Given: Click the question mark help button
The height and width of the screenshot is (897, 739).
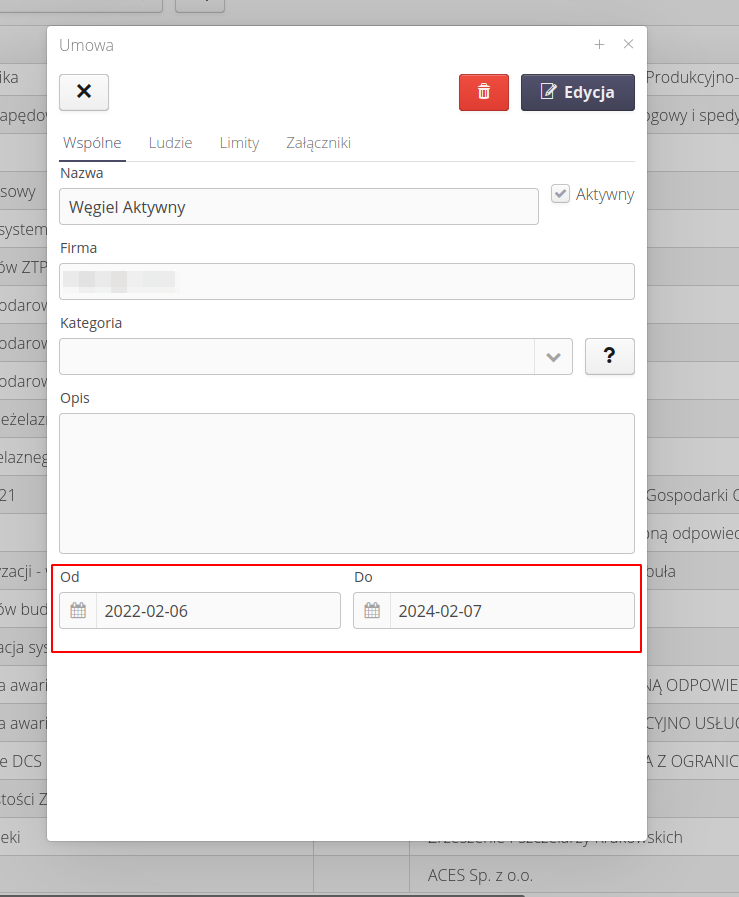Looking at the screenshot, I should pos(609,356).
